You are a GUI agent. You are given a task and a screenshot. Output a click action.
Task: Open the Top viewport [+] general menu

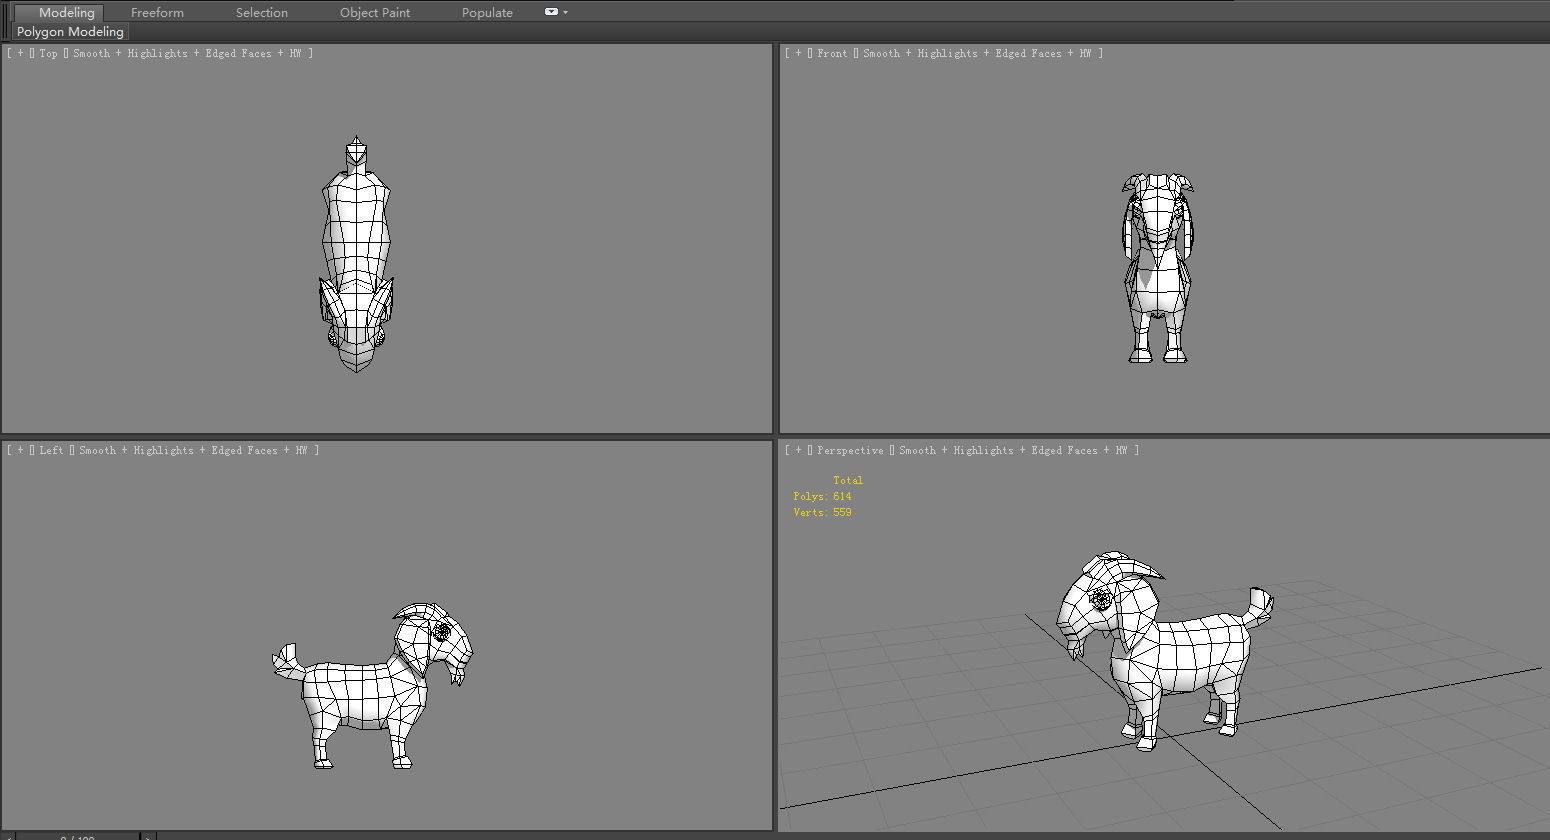point(21,53)
